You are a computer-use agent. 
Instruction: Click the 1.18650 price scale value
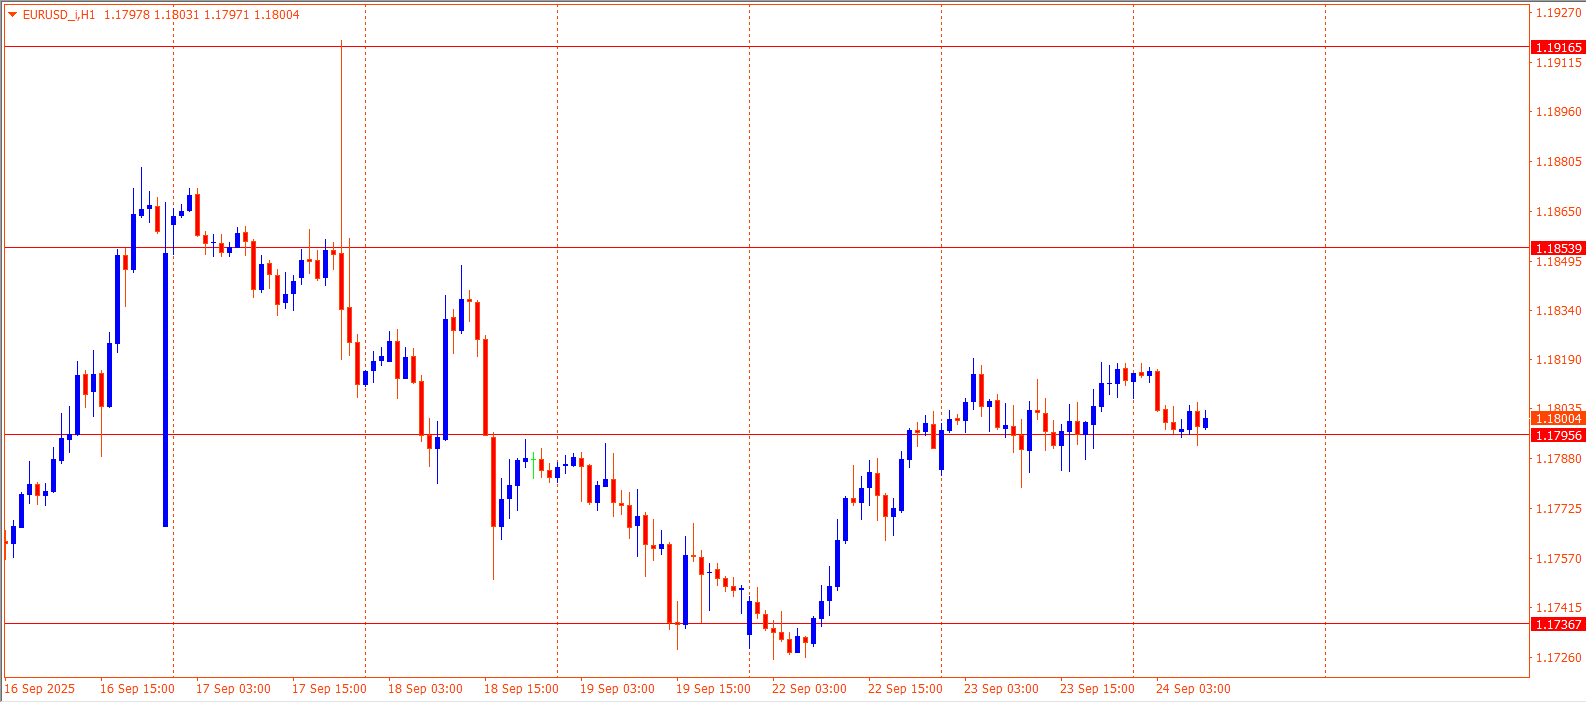(x=1558, y=212)
